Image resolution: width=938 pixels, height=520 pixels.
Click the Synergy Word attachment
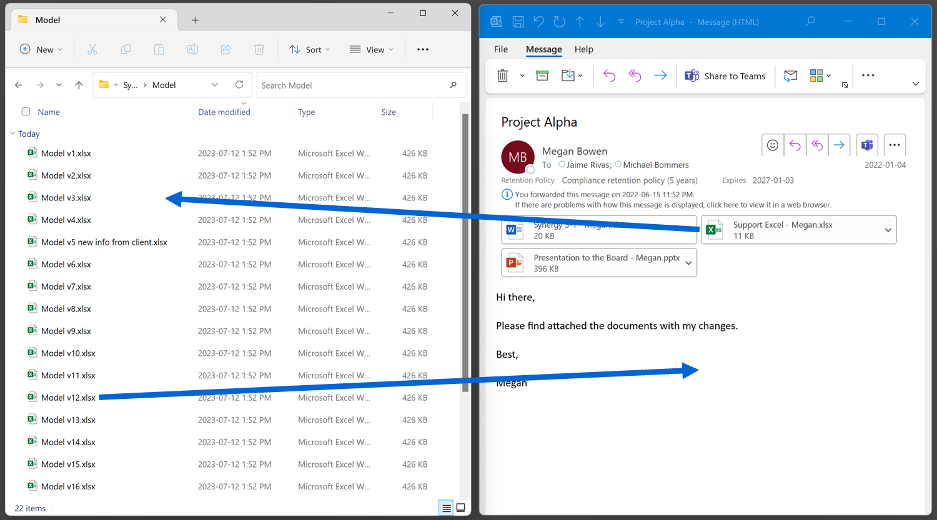point(599,230)
